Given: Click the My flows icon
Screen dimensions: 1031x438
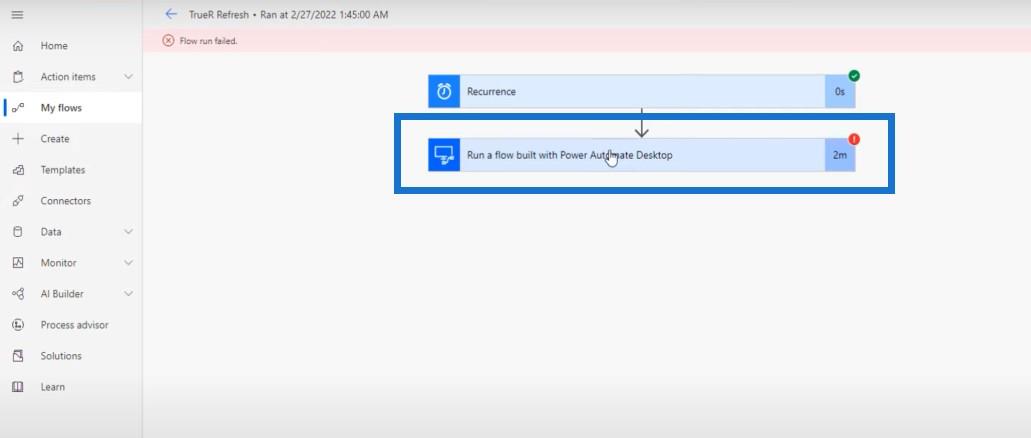Looking at the screenshot, I should [x=18, y=108].
